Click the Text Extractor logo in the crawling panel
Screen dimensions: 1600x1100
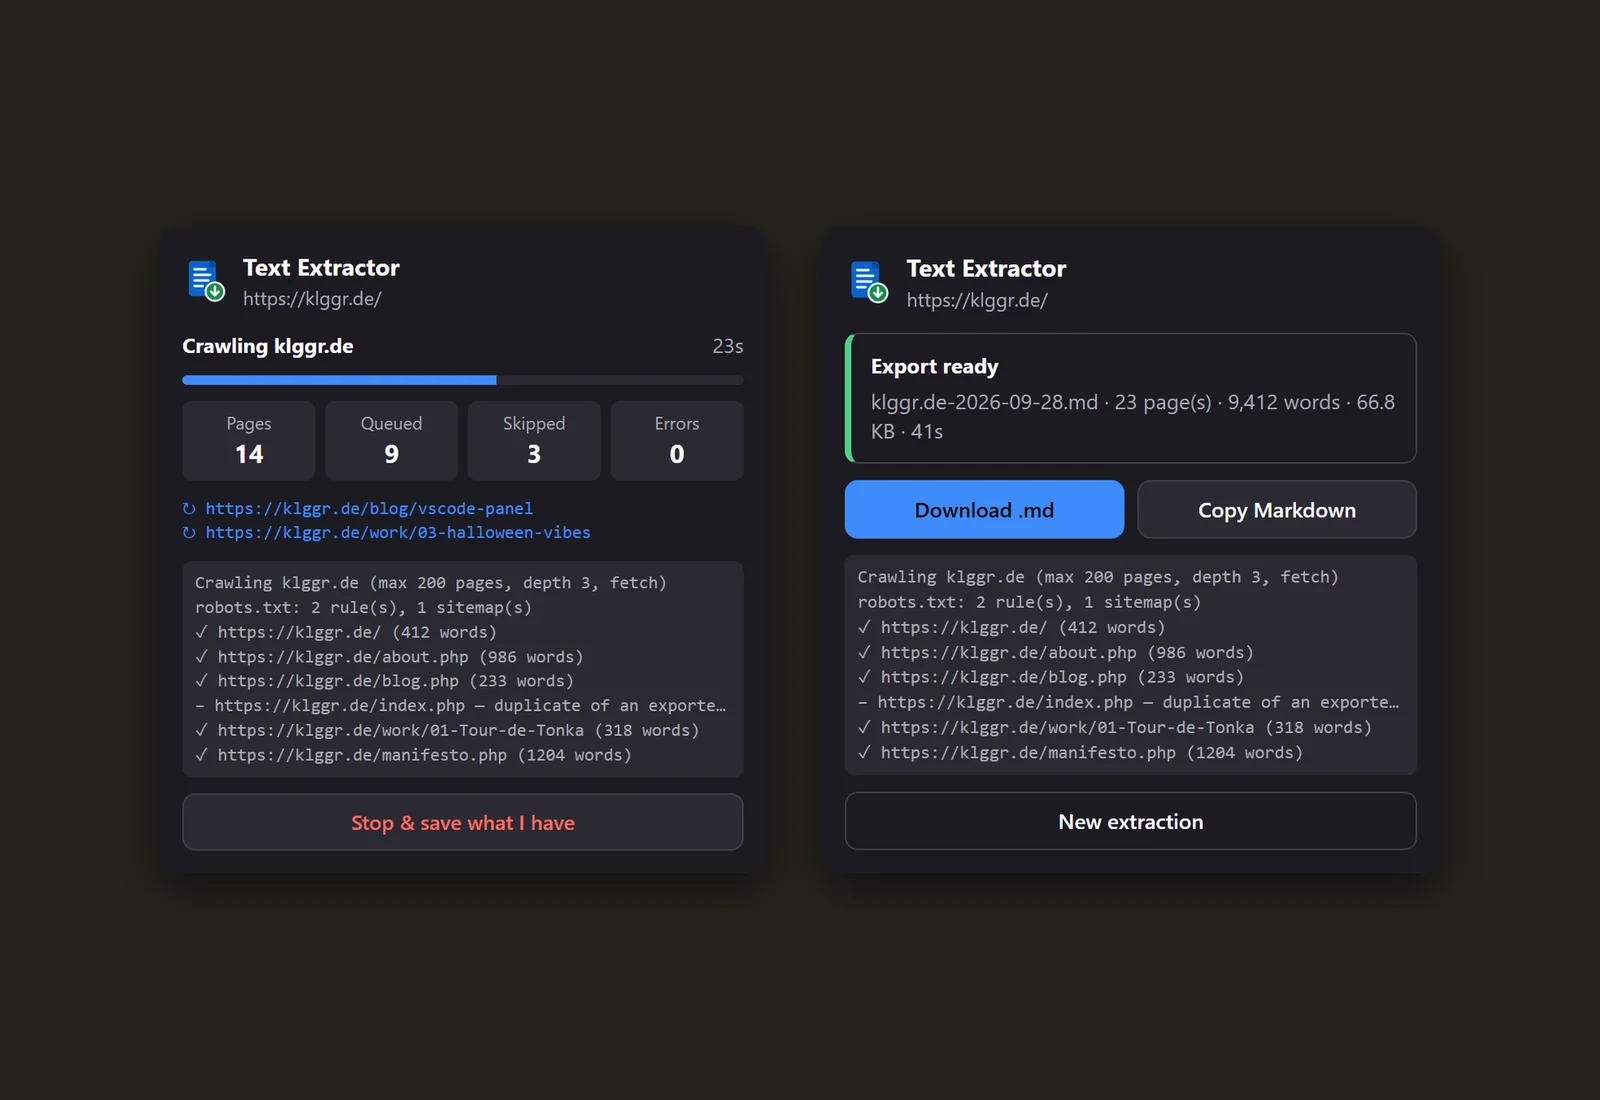point(206,281)
